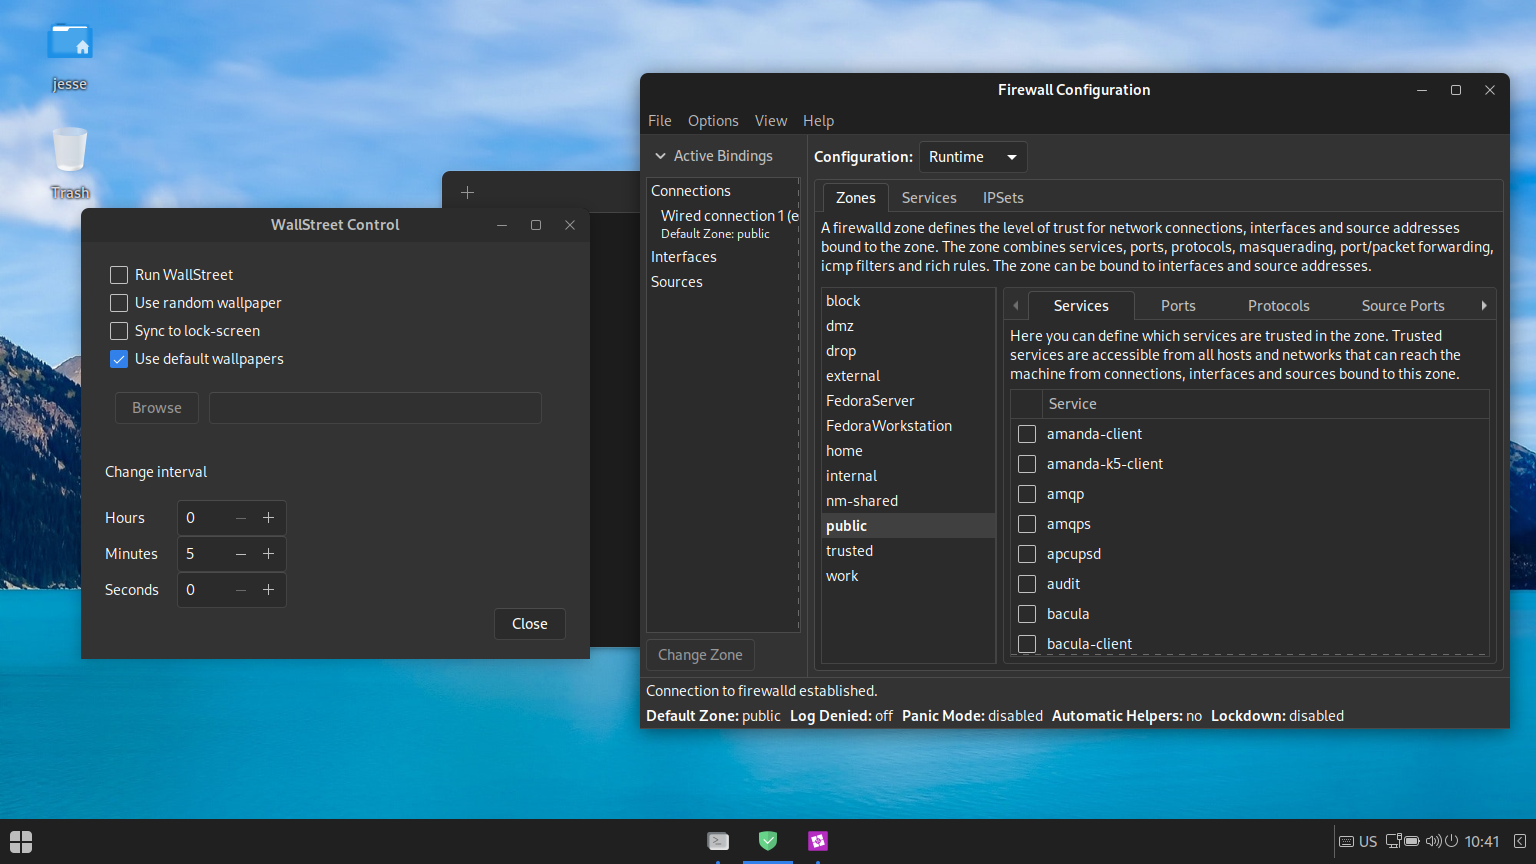
Task: Select the trusted zone in the list
Action: tap(908, 551)
